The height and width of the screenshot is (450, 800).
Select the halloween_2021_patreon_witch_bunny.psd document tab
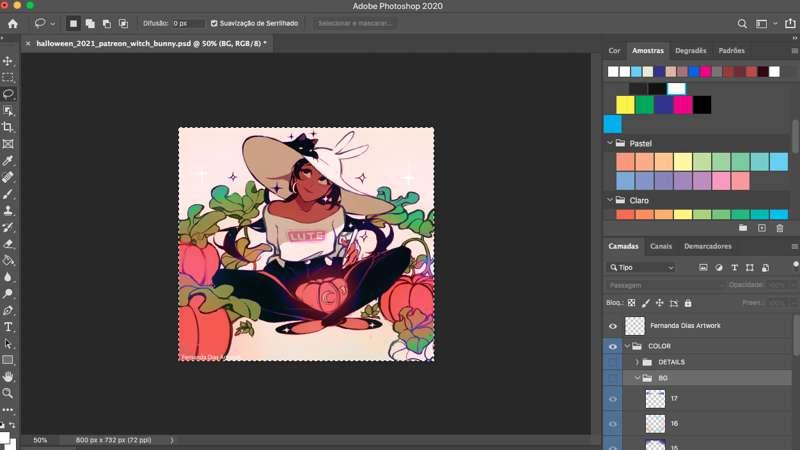(151, 43)
